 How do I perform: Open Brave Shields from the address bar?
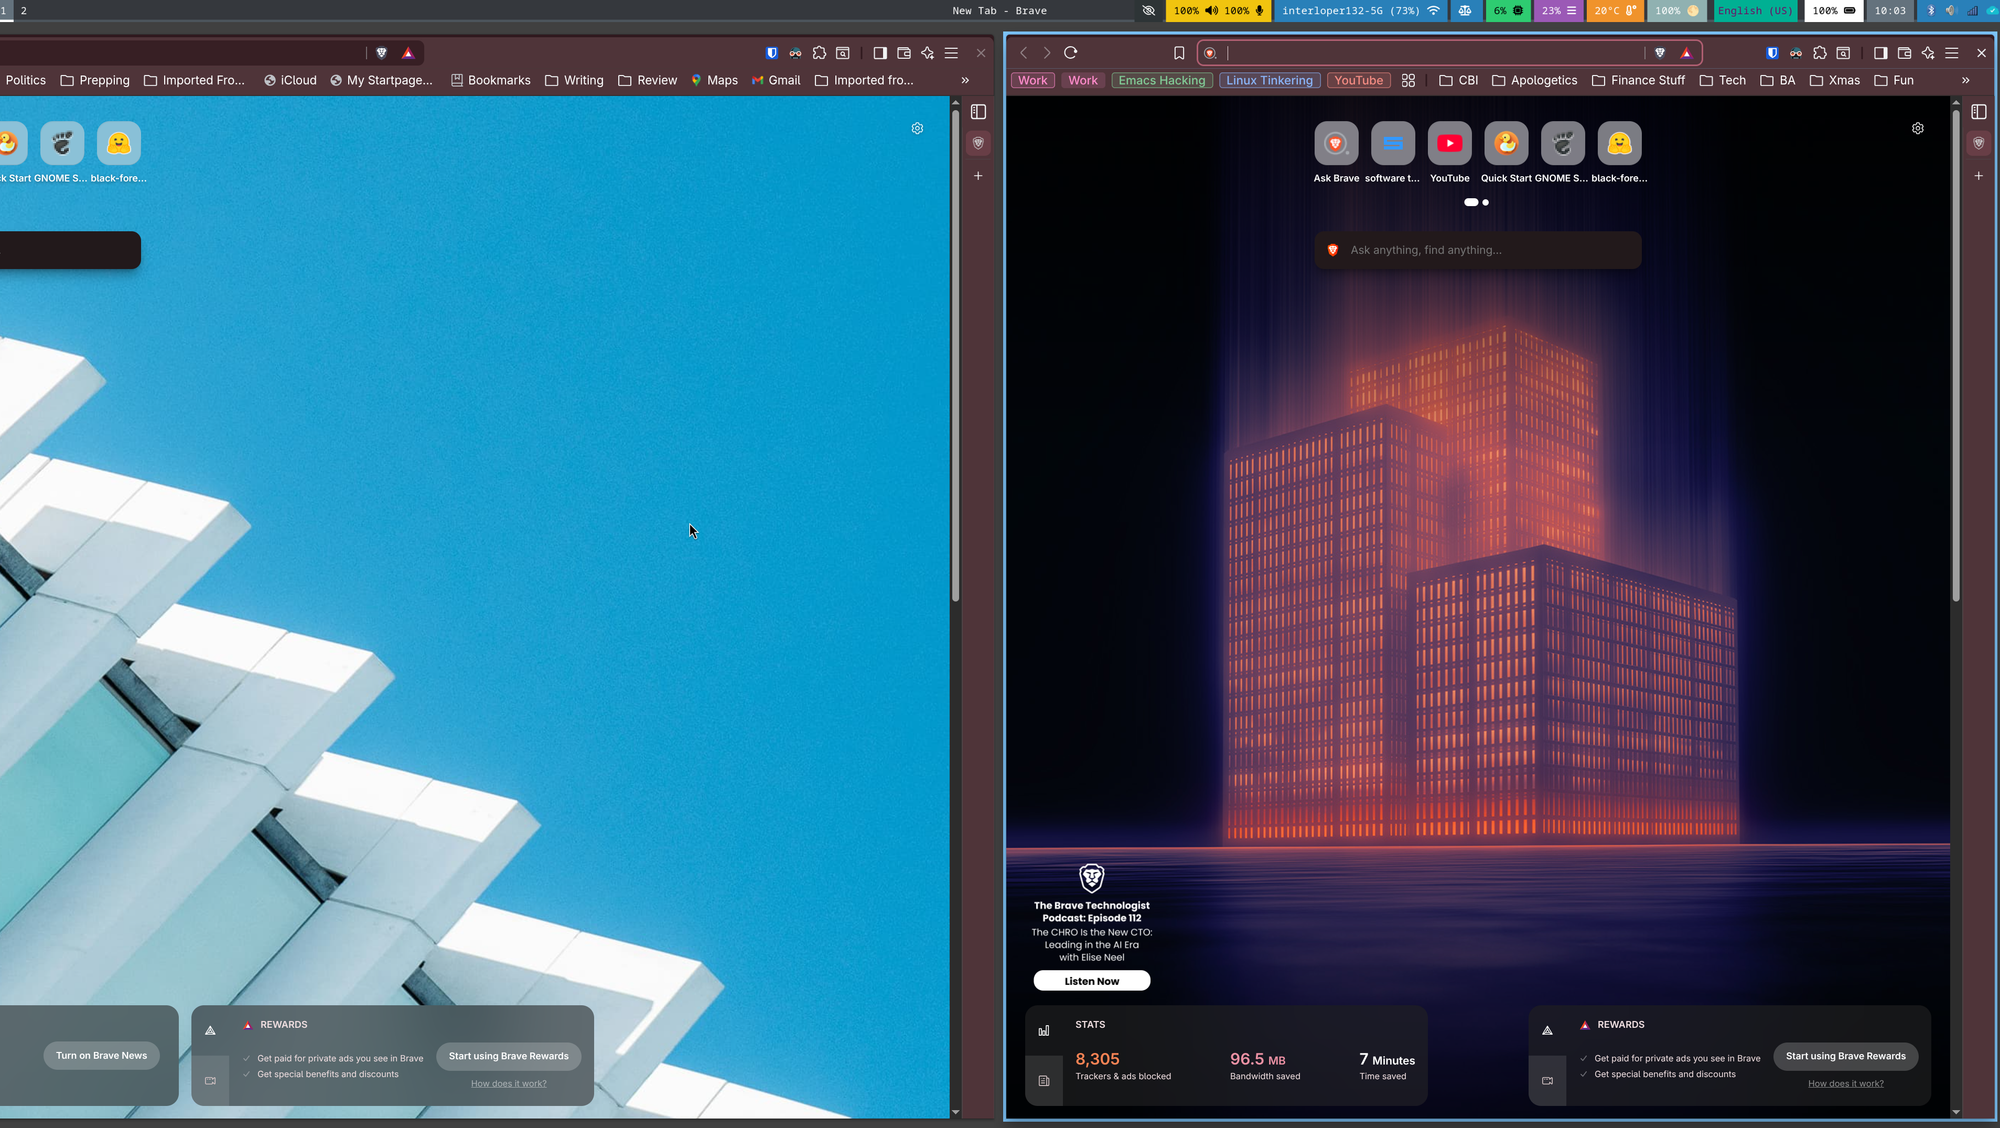[1660, 52]
